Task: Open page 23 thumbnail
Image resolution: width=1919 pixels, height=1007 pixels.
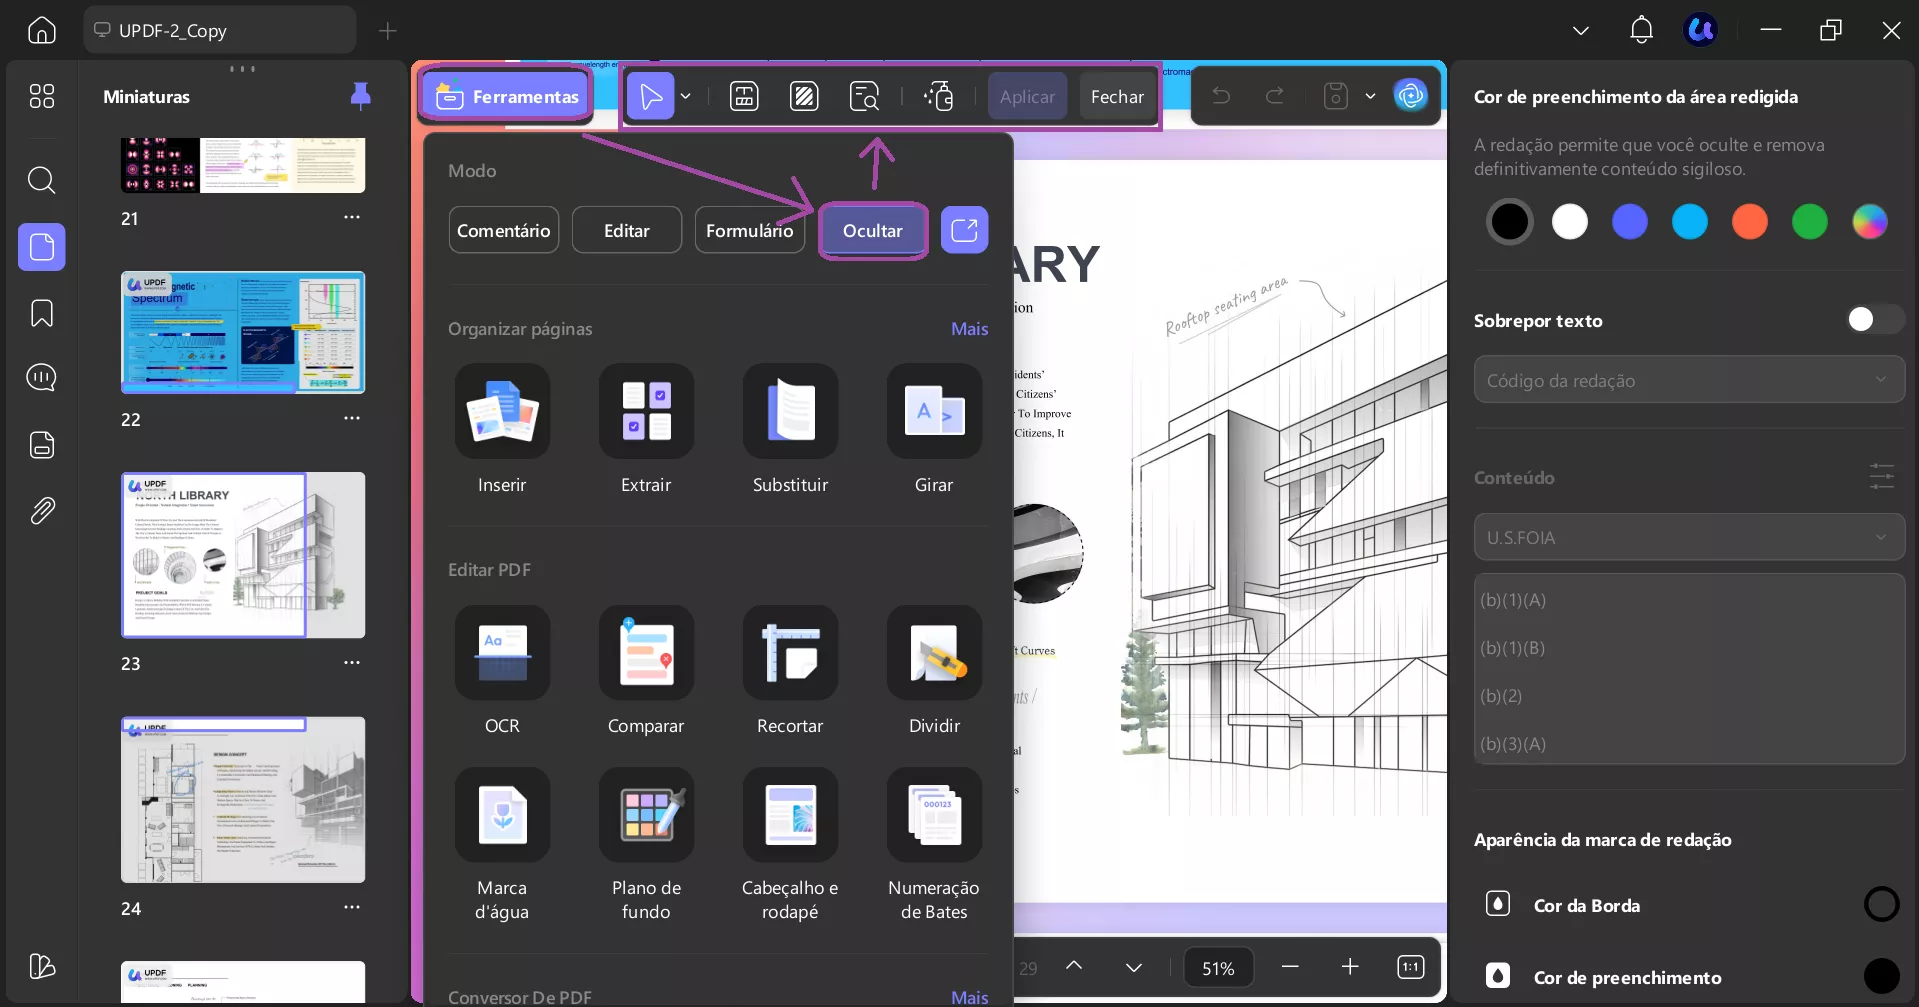Action: pos(243,555)
